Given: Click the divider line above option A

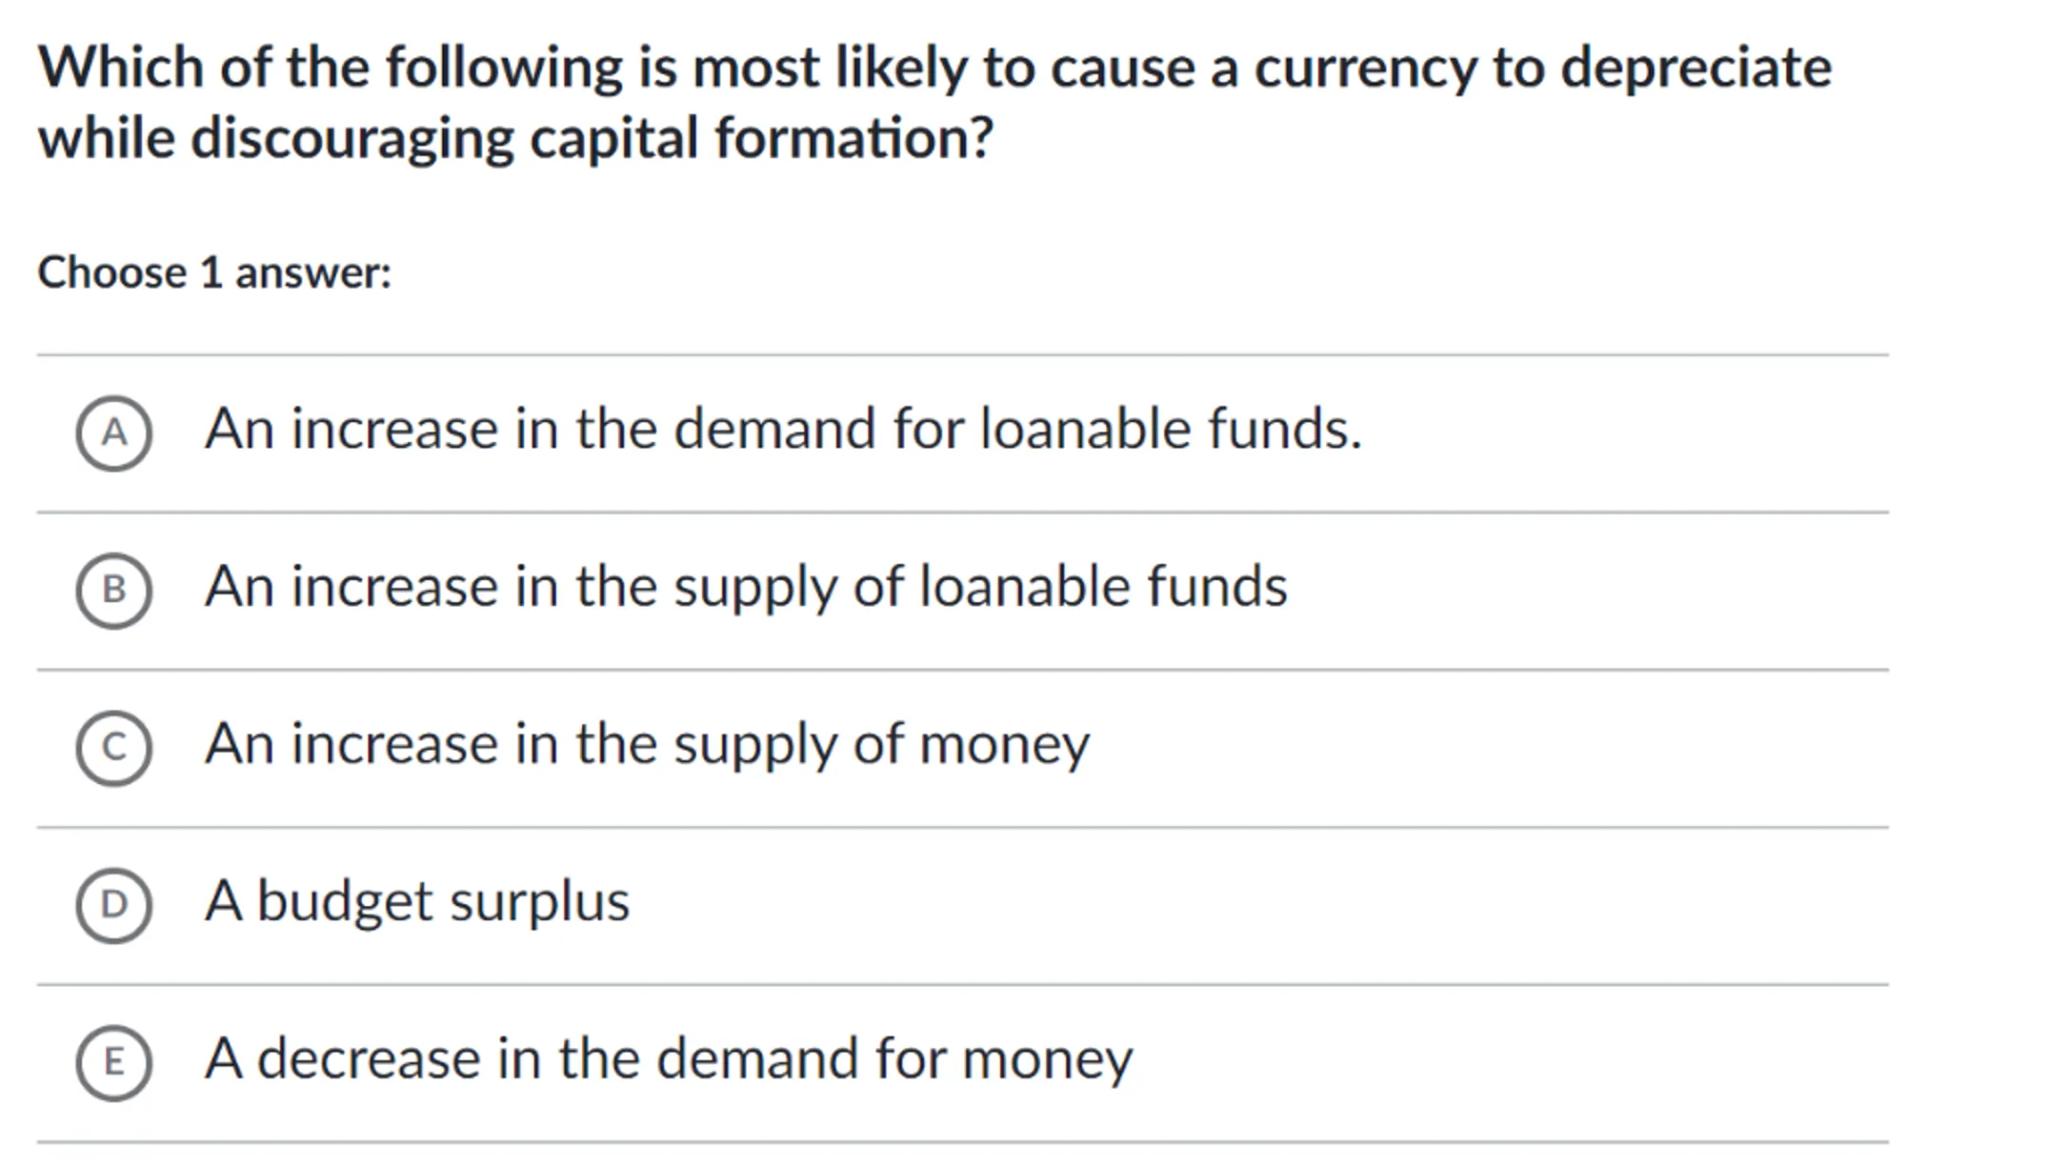Looking at the screenshot, I should (x=962, y=355).
